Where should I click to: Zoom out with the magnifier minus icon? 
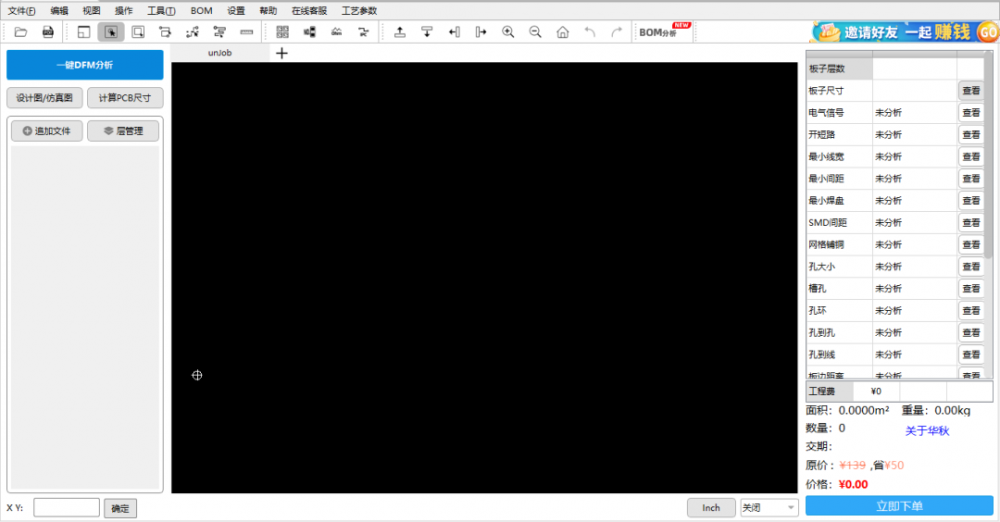(535, 32)
